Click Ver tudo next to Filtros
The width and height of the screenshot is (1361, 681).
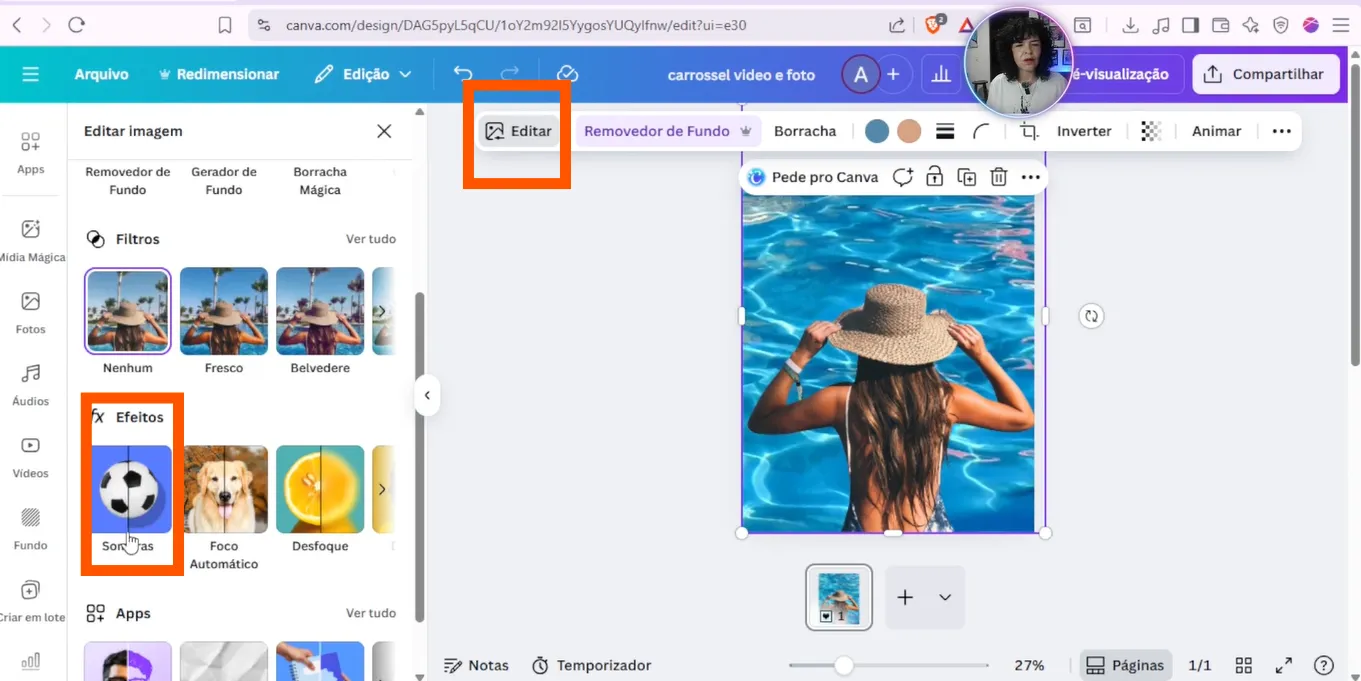(371, 239)
